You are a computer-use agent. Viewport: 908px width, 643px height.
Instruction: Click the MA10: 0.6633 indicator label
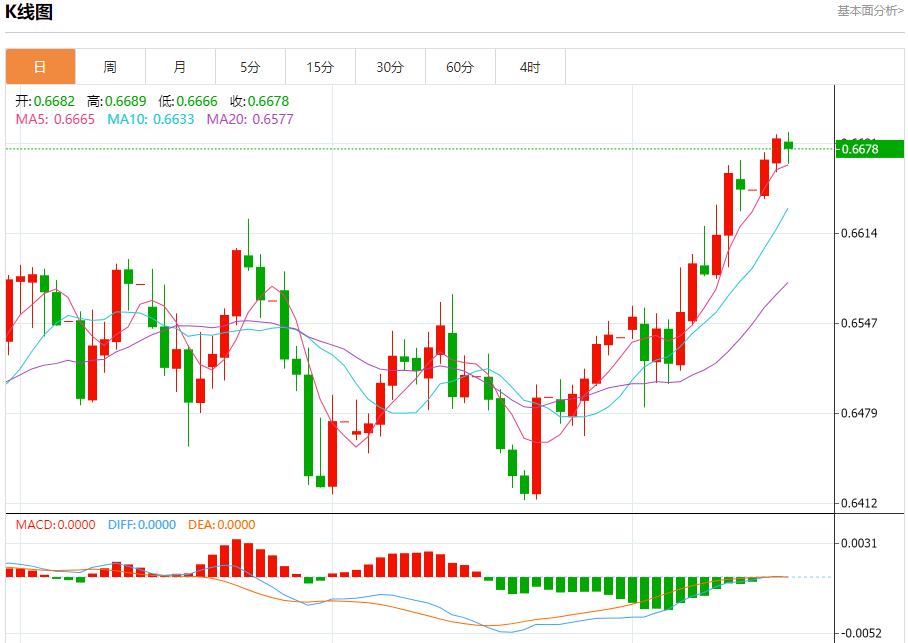point(151,119)
